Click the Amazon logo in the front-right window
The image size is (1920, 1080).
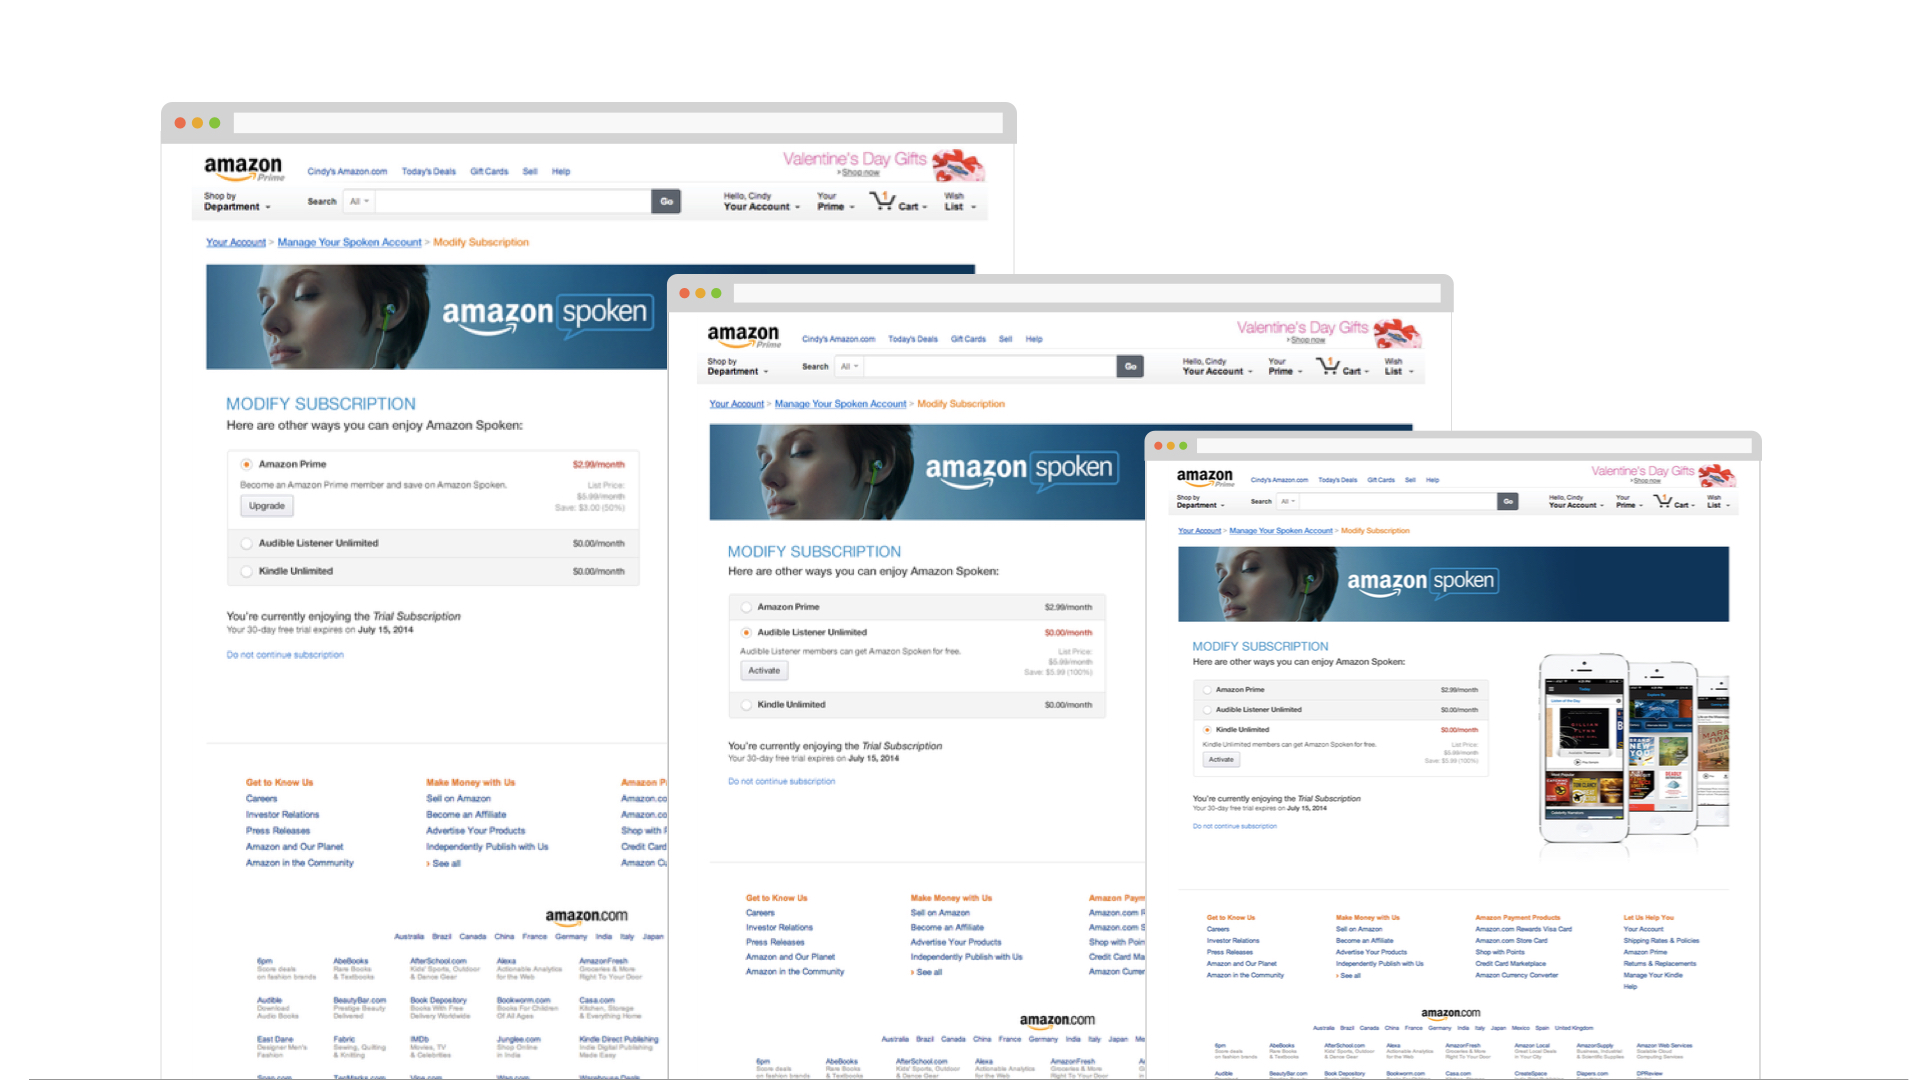[1205, 477]
